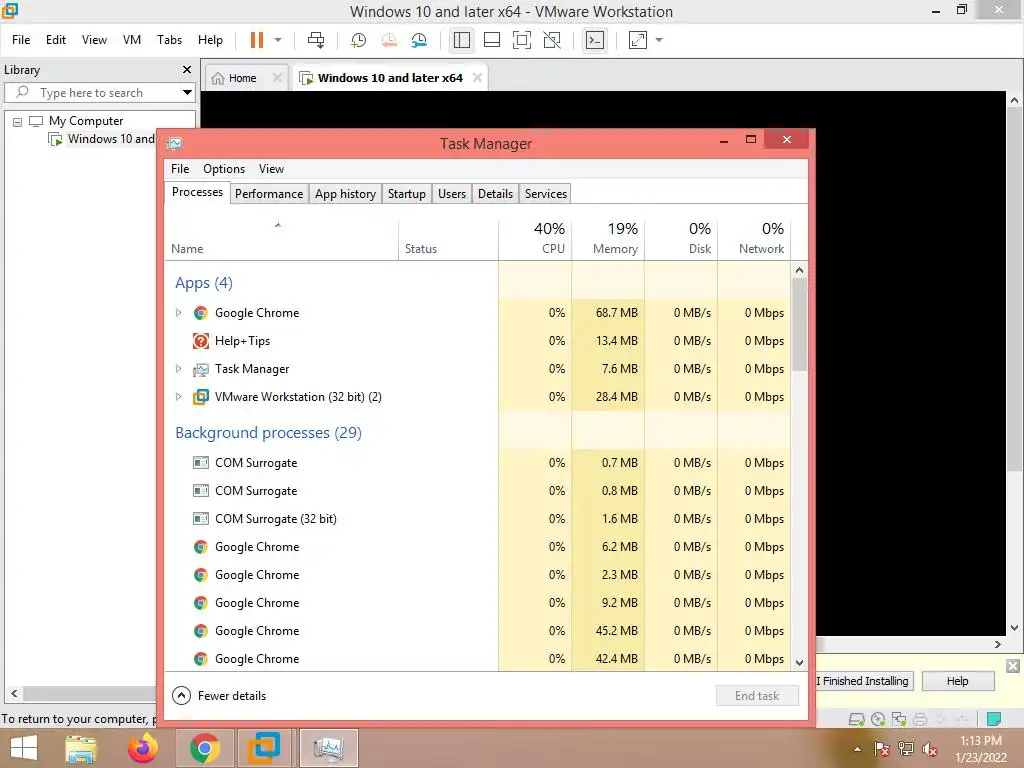The image size is (1024, 768).
Task: Click the network adapter status bar icon
Action: 899,720
